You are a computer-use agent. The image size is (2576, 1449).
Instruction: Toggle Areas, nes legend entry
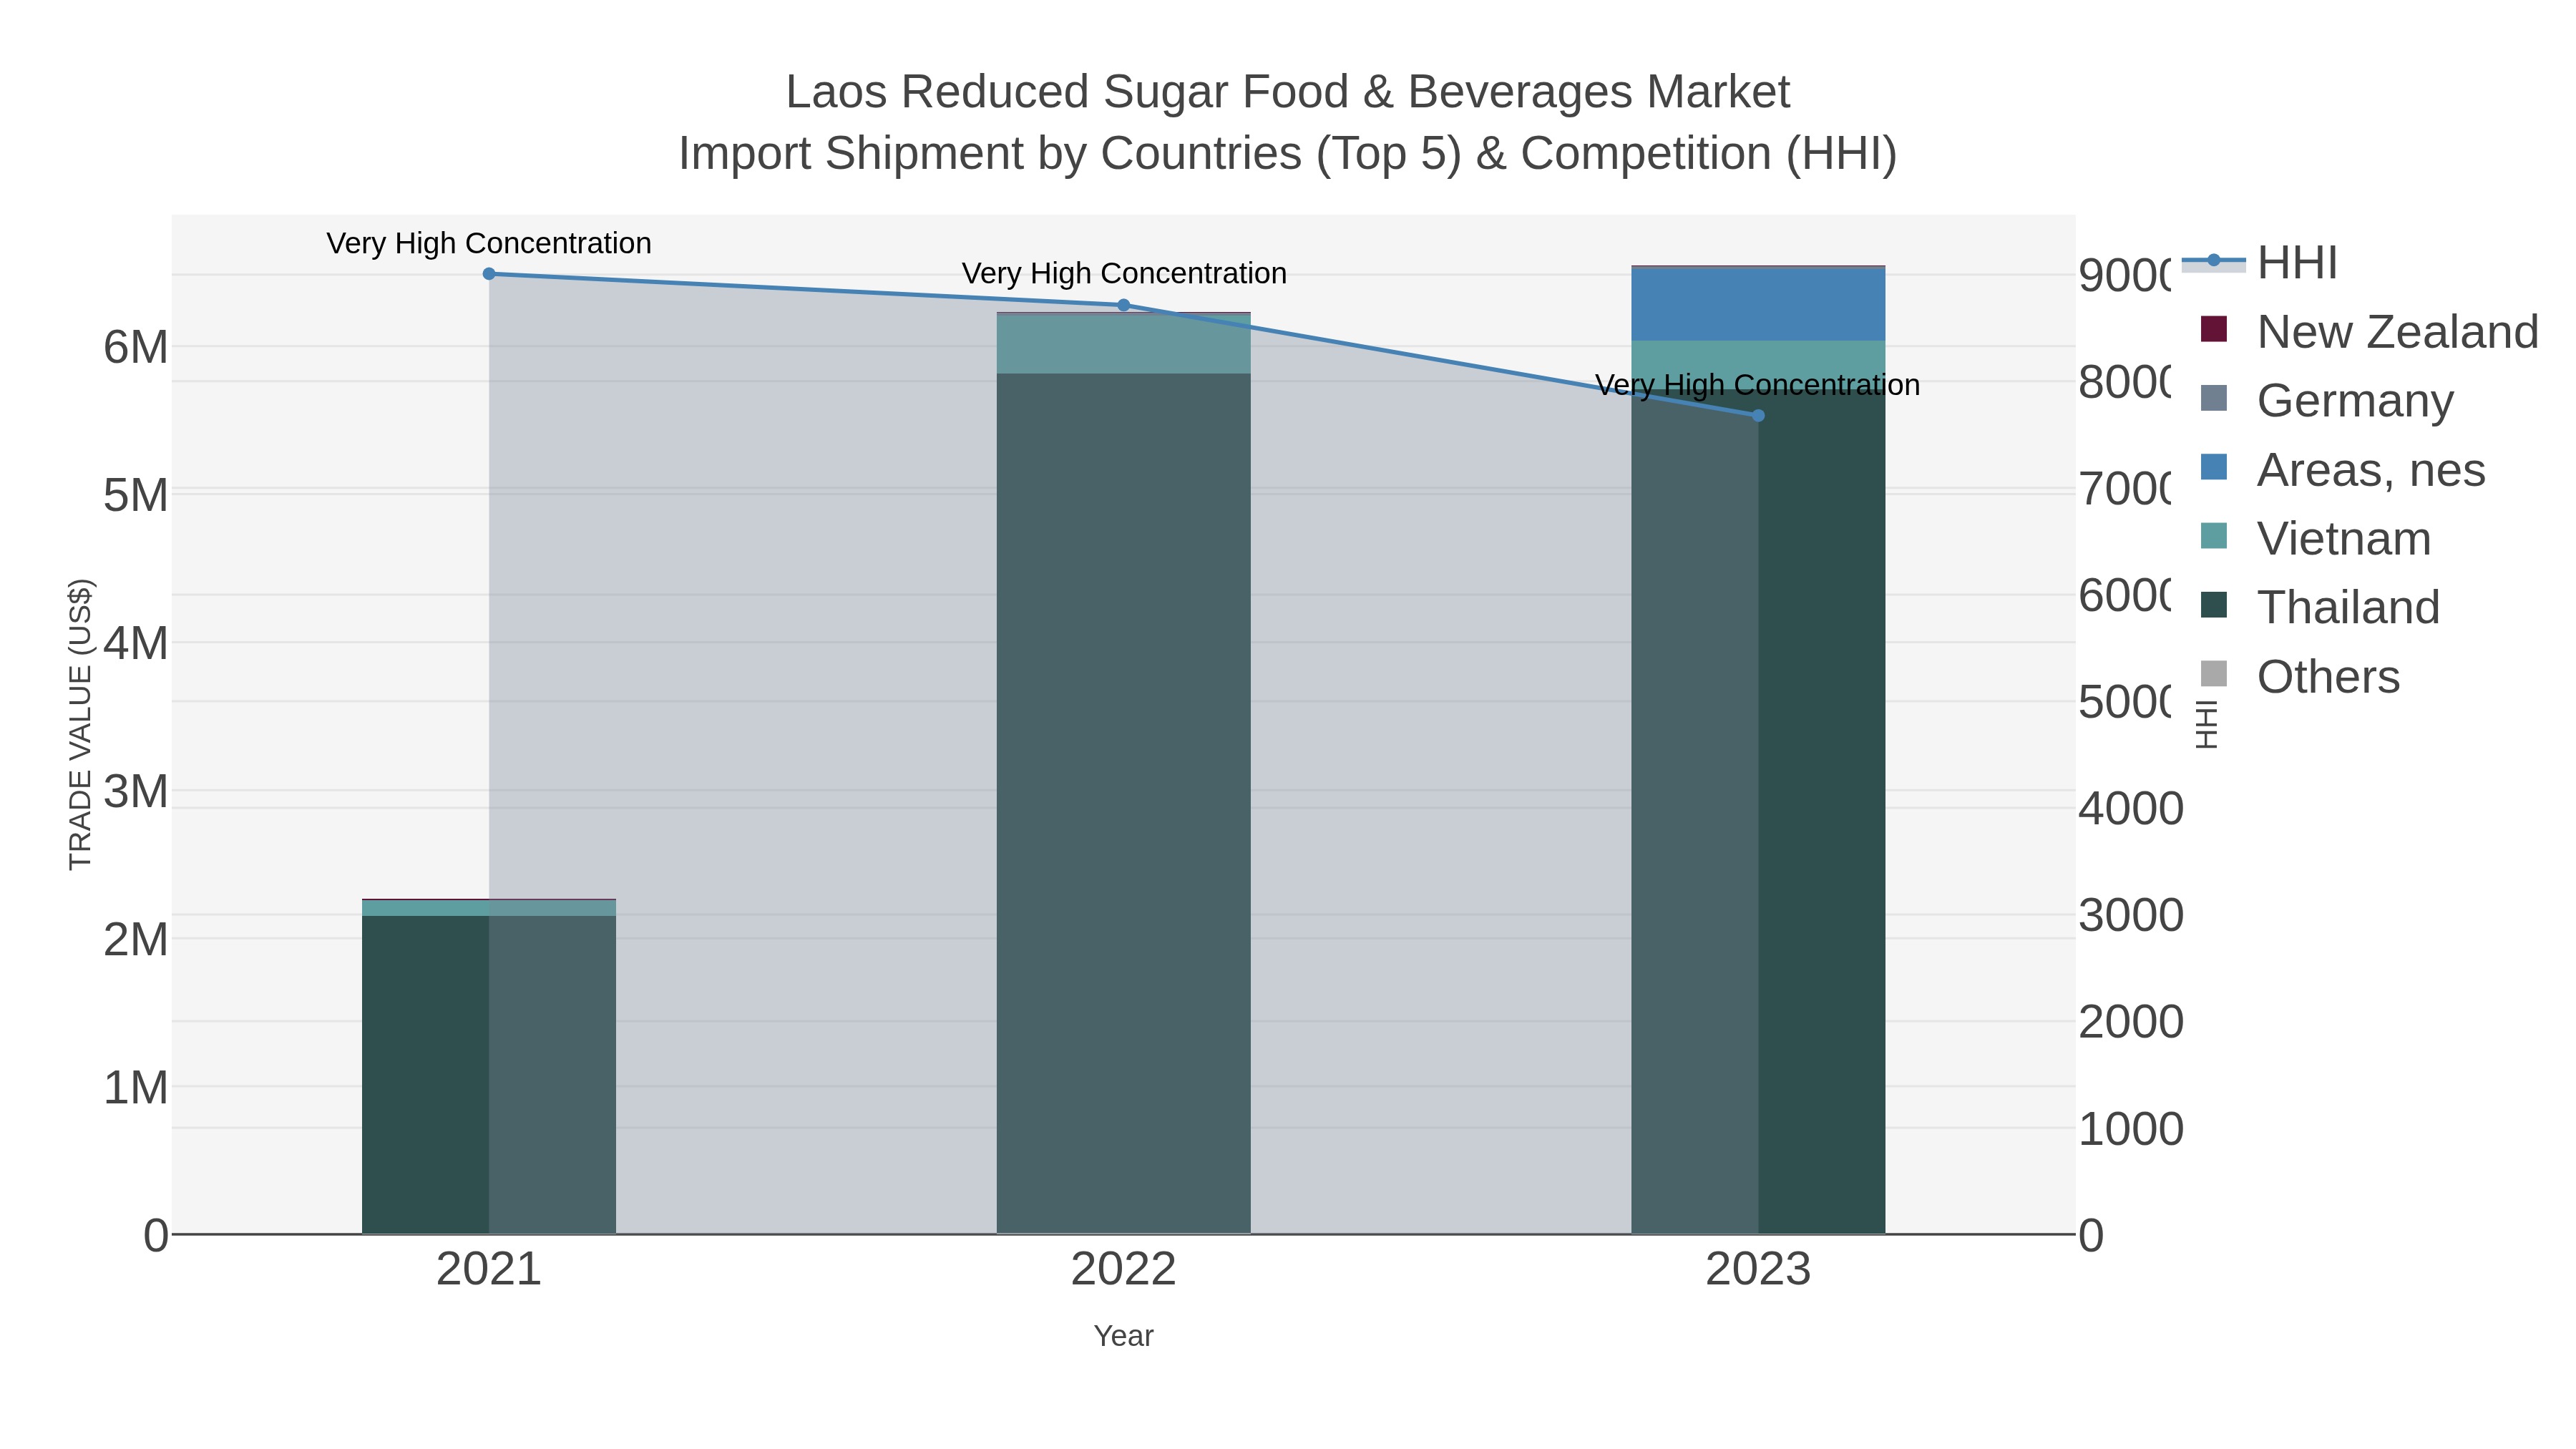click(x=2342, y=469)
